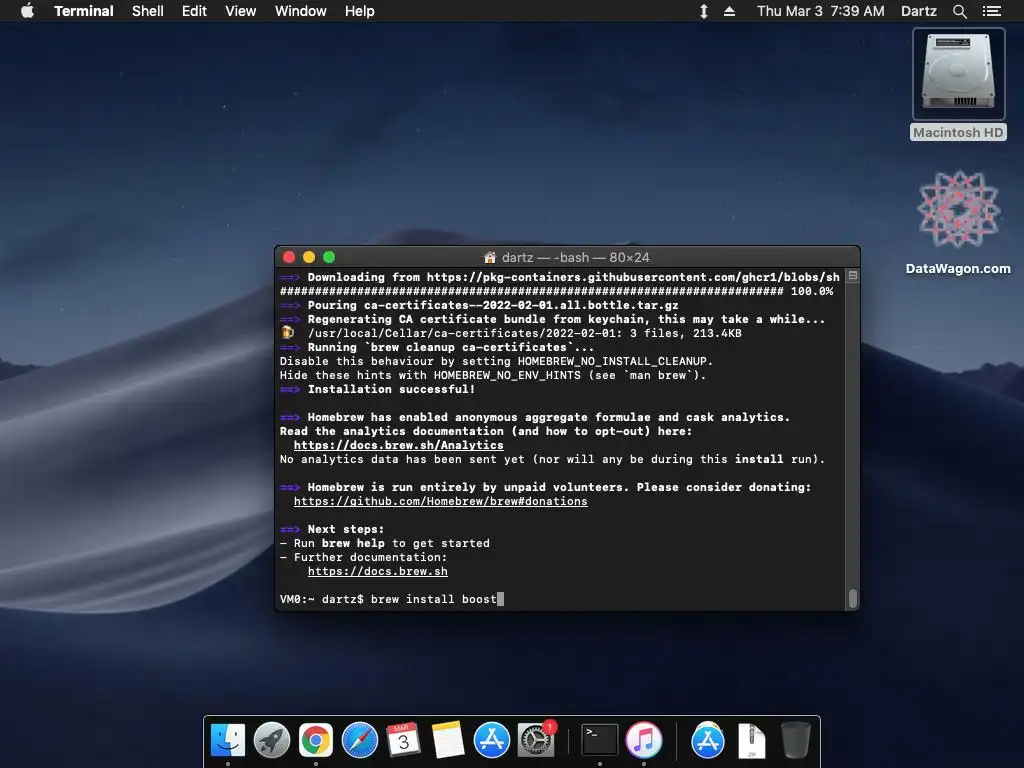Viewport: 1024px width, 768px height.
Task: Click the Terminal icon in Dock
Action: [x=600, y=740]
